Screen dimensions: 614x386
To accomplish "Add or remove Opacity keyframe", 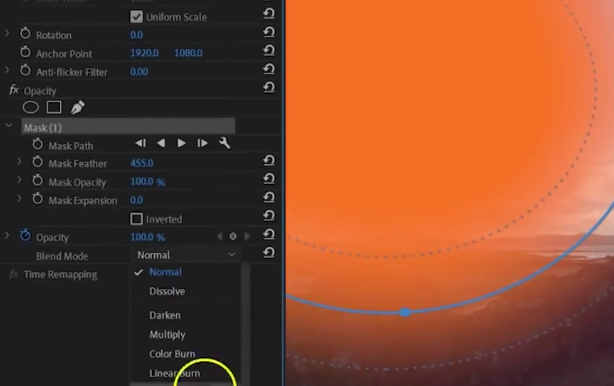I will click(x=233, y=236).
